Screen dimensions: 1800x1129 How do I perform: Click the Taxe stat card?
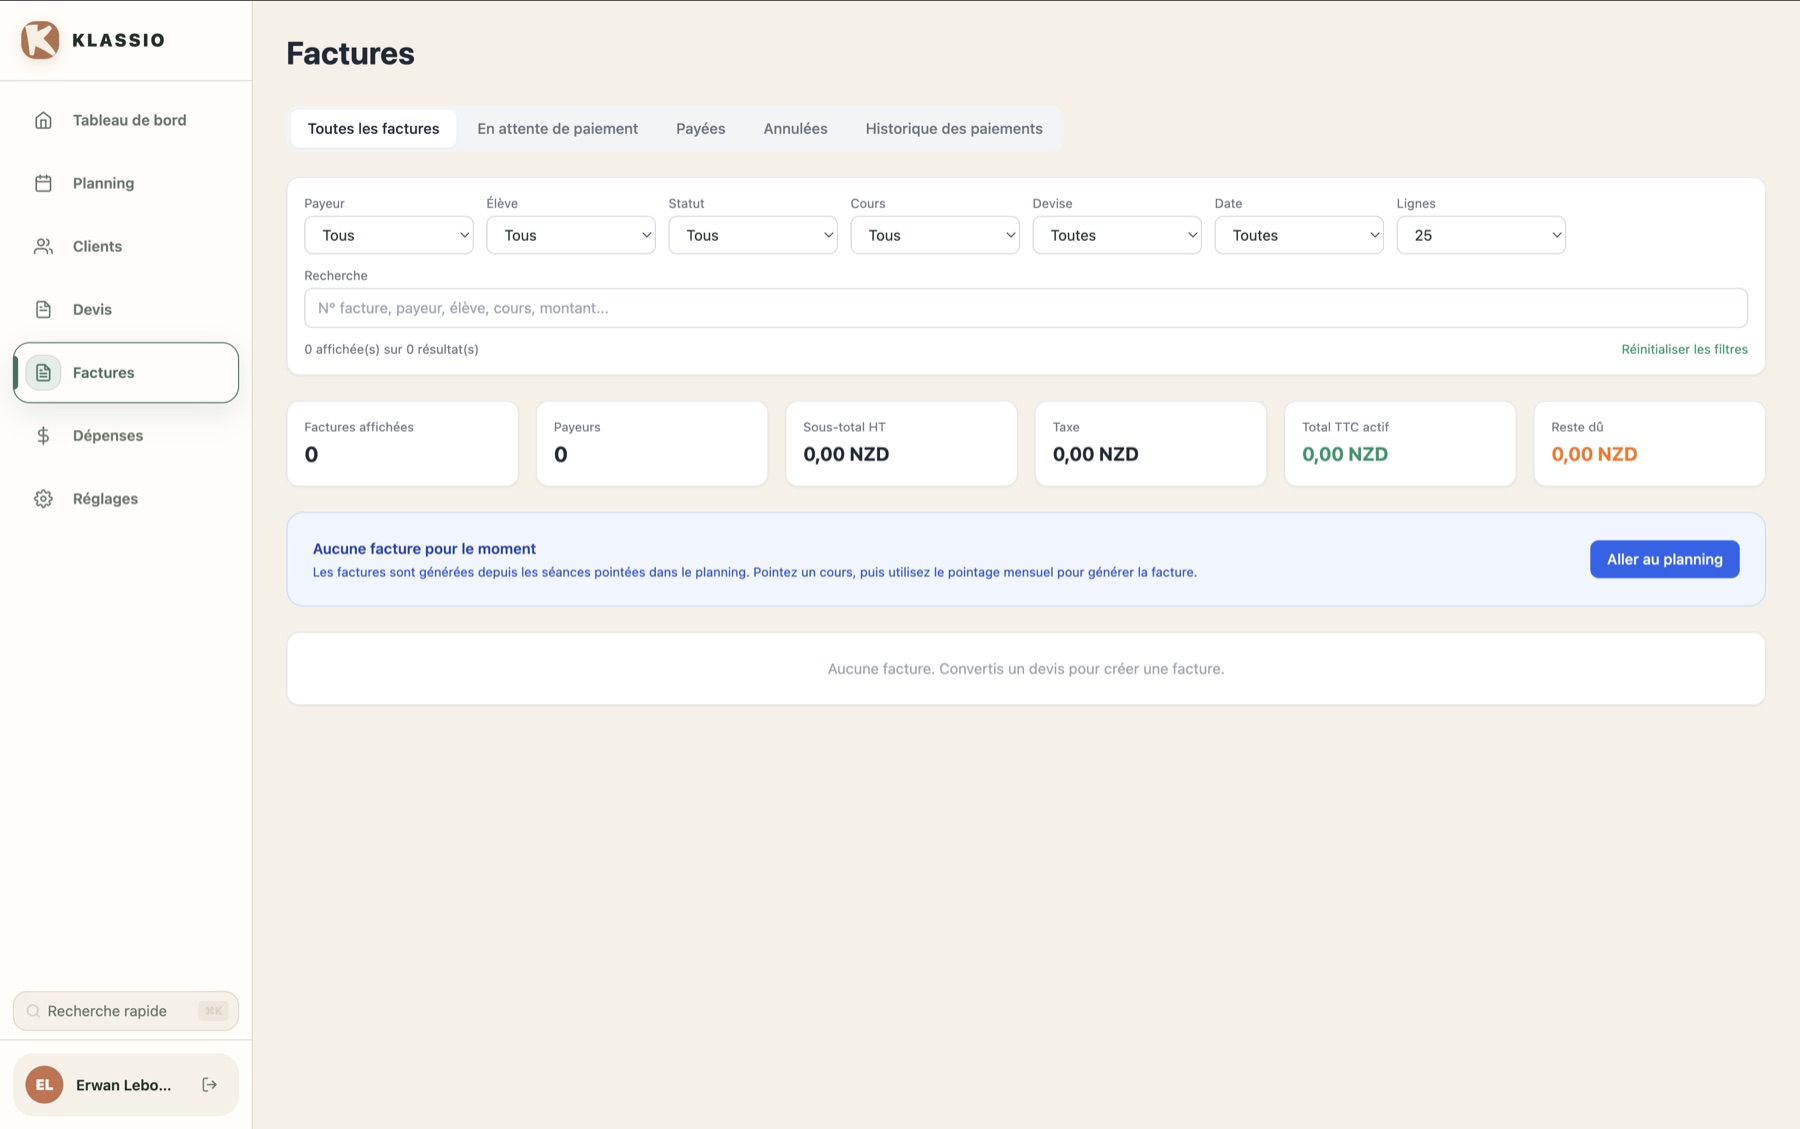1150,444
